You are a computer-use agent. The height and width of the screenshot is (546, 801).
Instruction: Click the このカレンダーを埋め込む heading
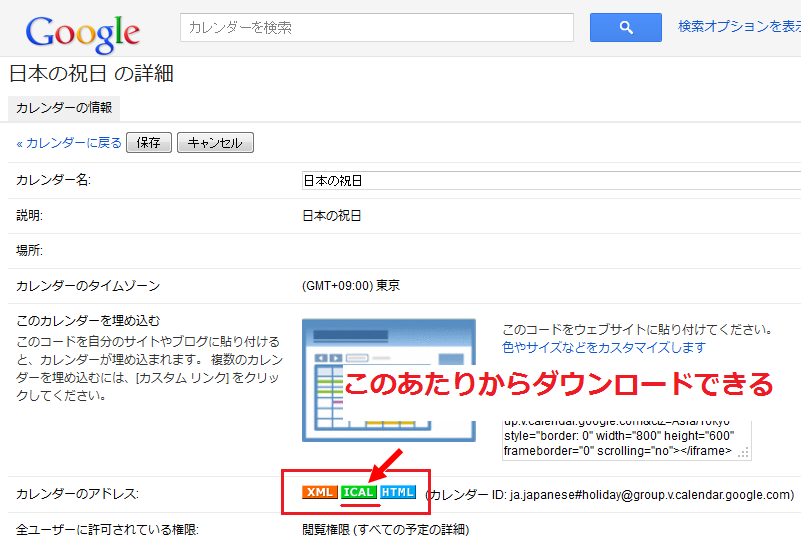pos(88,321)
